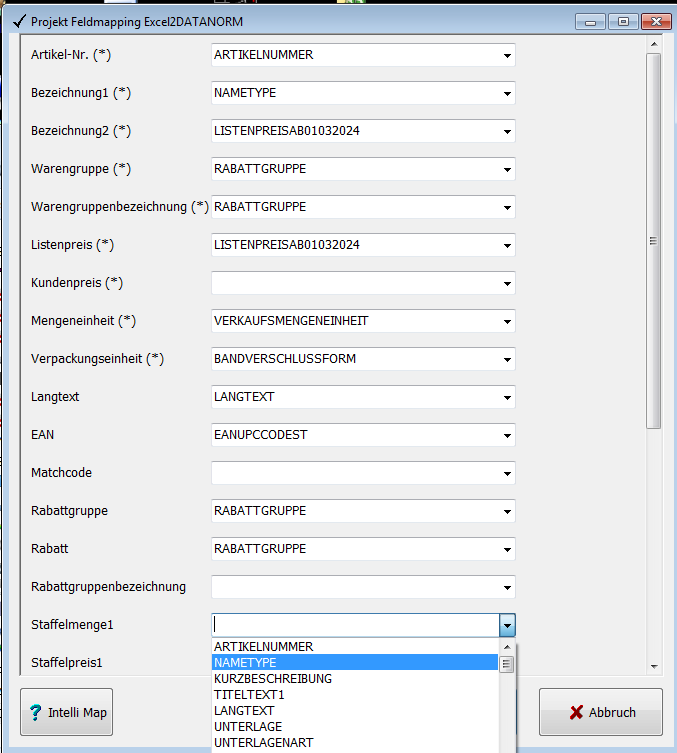Click the main form vertical scrollbar thumb
The width and height of the screenshot is (677, 753).
click(x=653, y=241)
